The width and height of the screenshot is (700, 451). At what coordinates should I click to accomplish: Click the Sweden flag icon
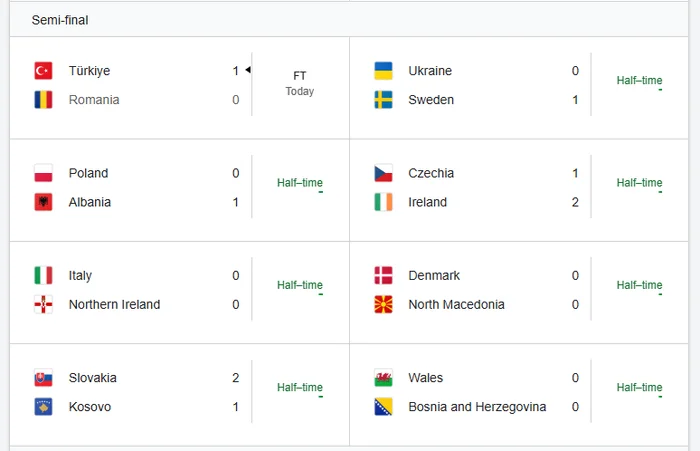coord(383,100)
